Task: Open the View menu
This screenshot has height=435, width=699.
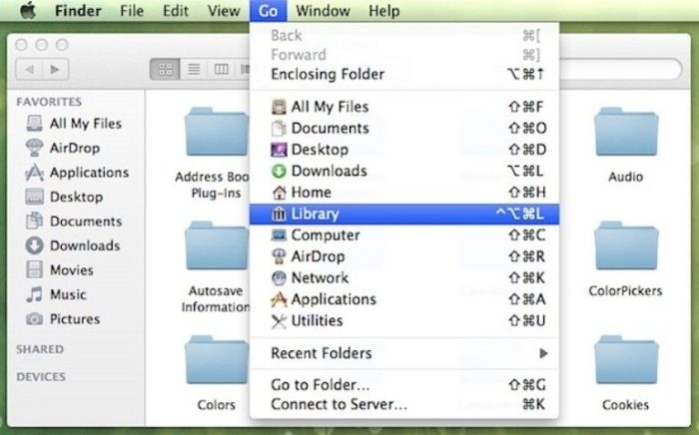Action: click(224, 11)
